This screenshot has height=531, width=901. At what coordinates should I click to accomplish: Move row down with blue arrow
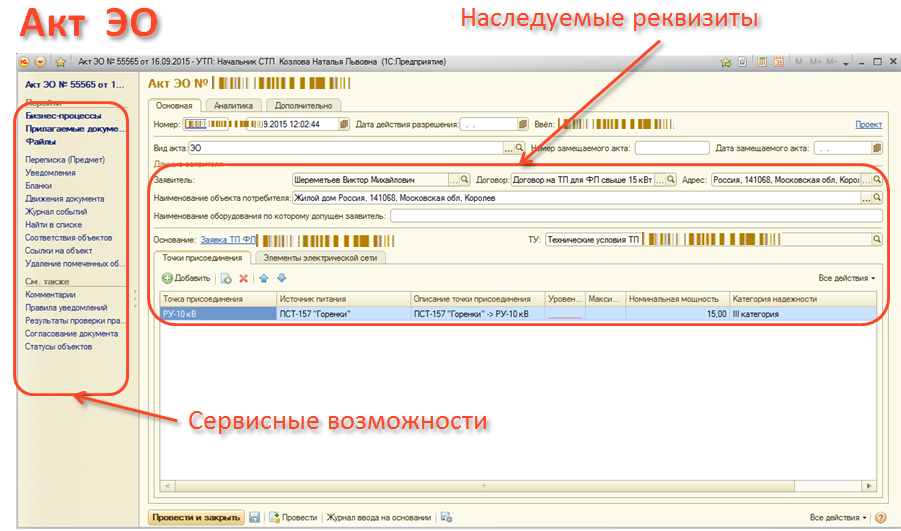[280, 277]
